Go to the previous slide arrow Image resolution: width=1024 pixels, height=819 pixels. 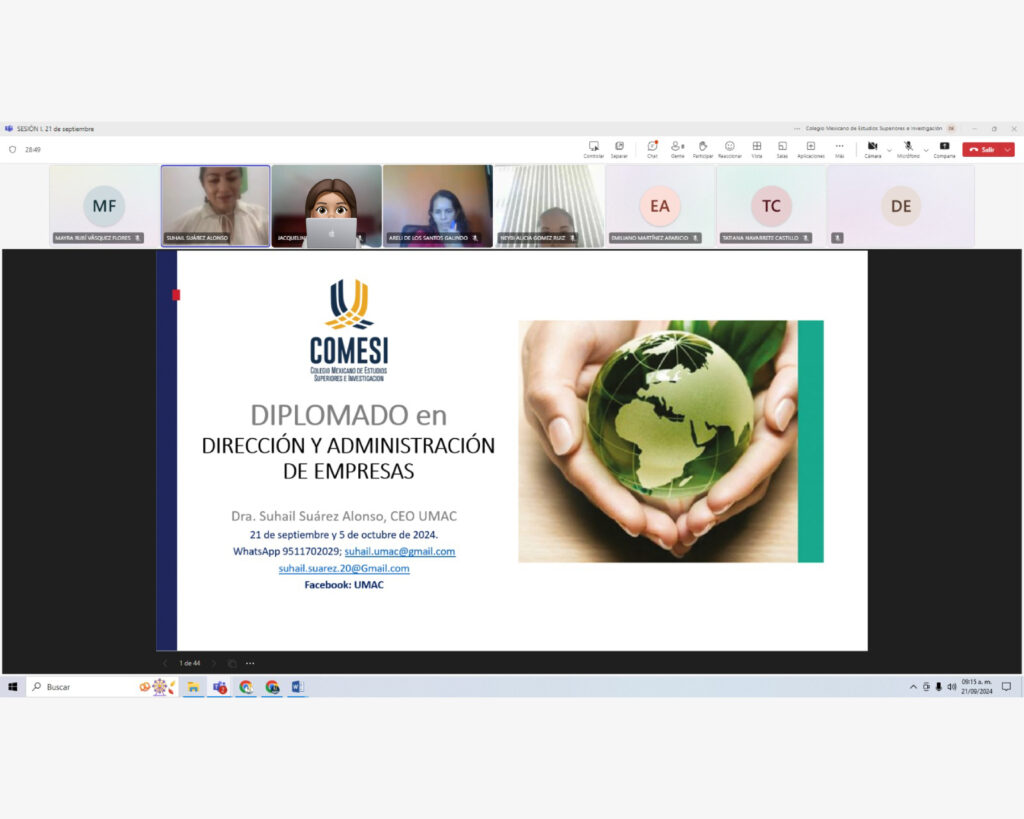pyautogui.click(x=165, y=663)
